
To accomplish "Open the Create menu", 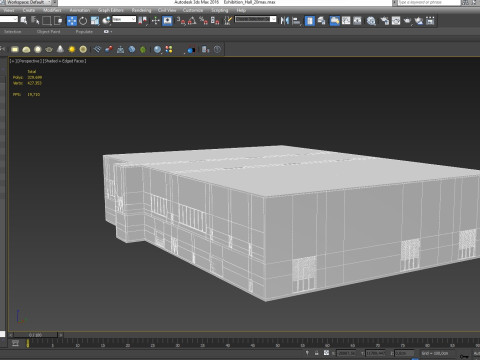I will (29, 10).
